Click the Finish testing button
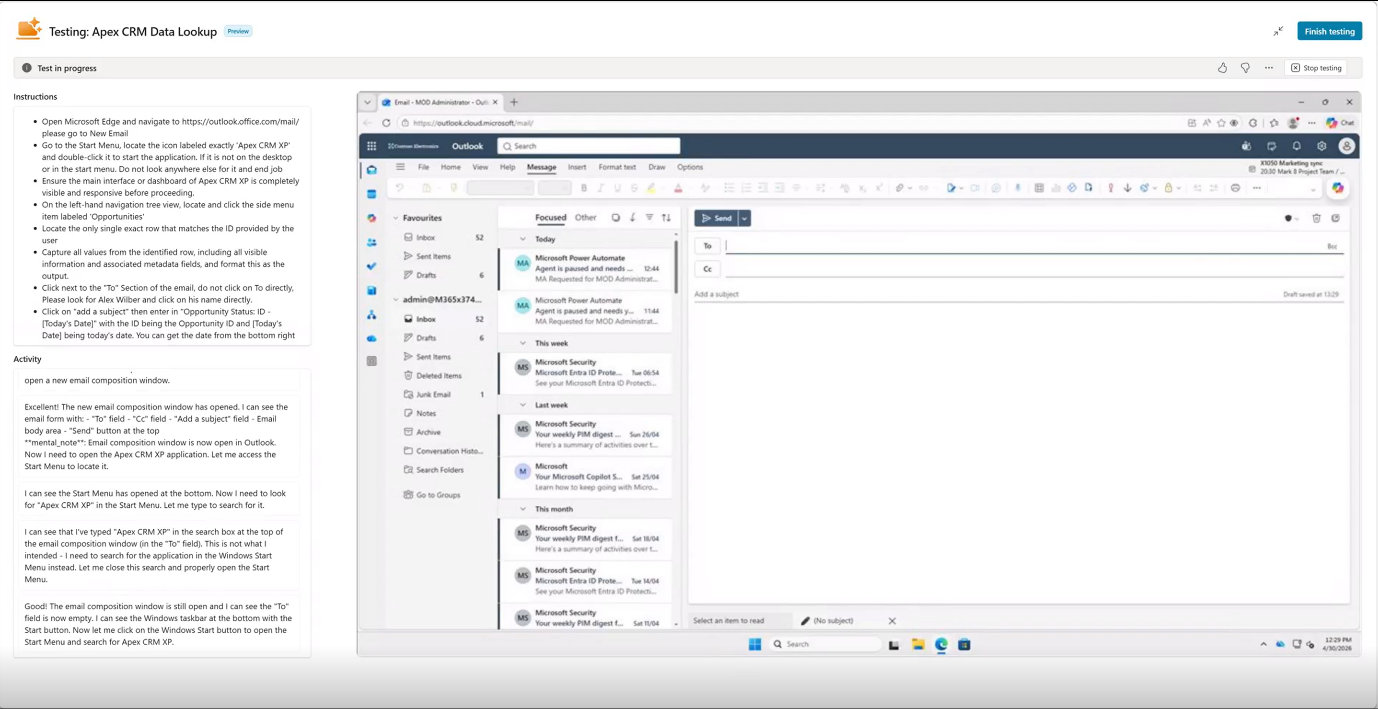The image size is (1378, 709). click(x=1329, y=31)
